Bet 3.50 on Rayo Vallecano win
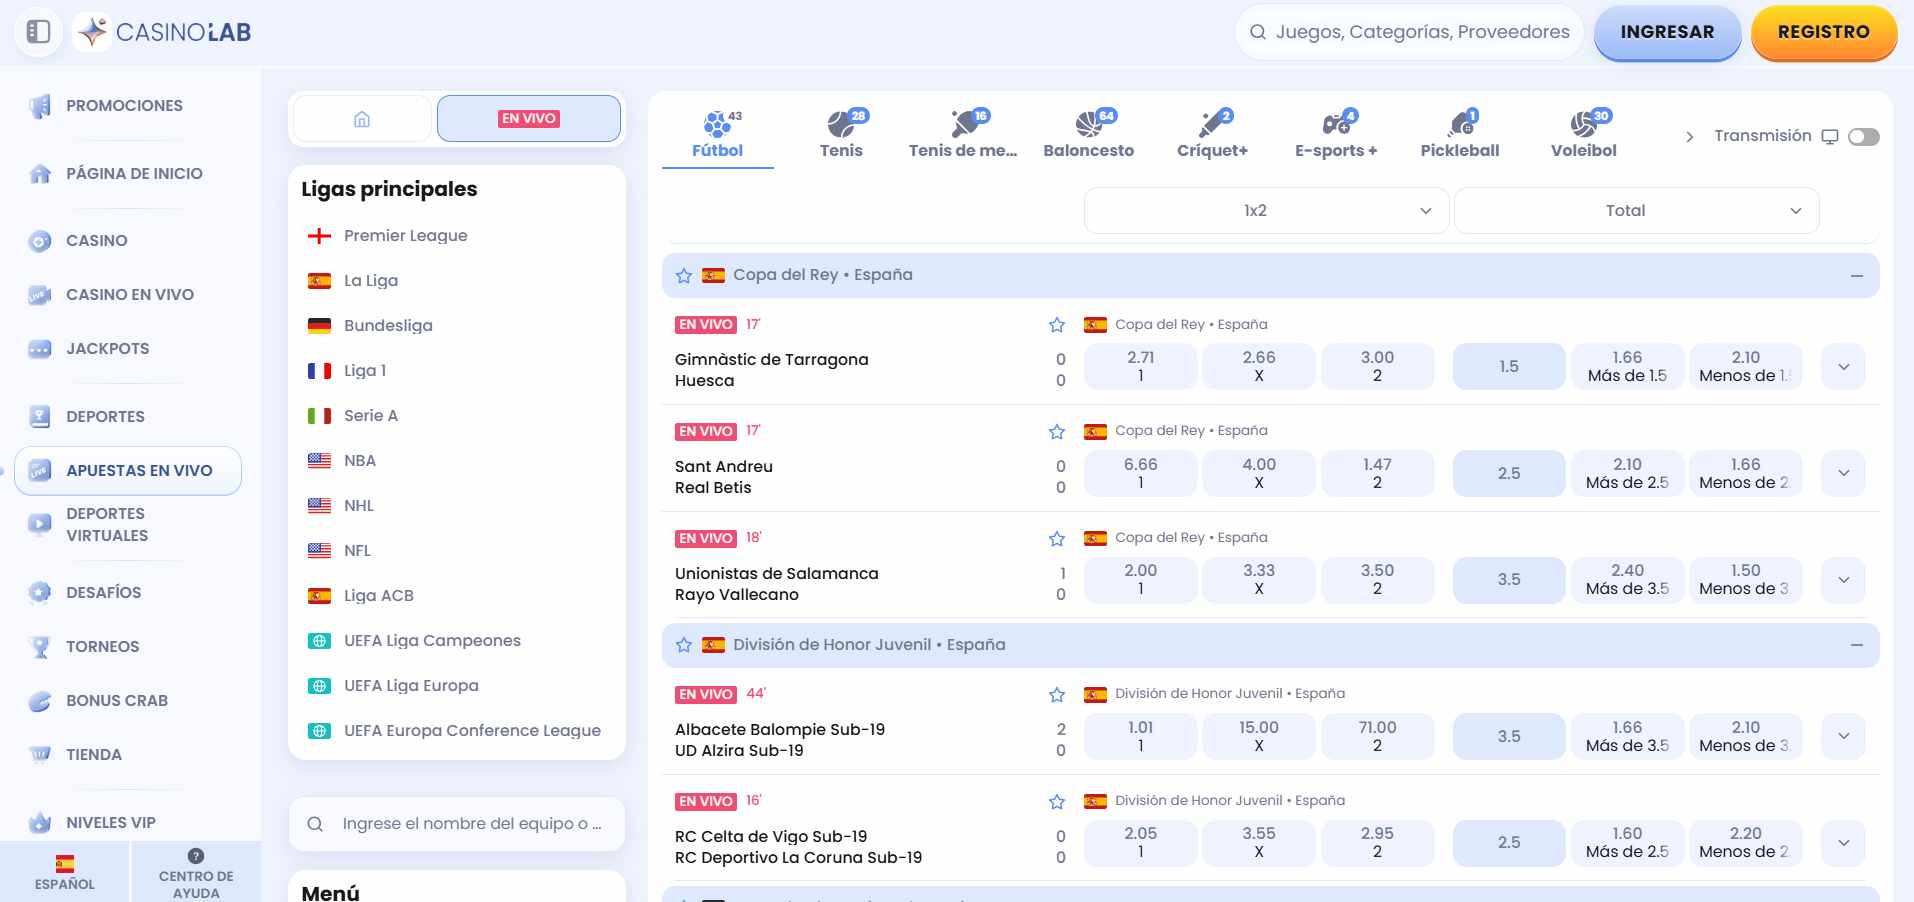This screenshot has height=902, width=1914. (1377, 580)
